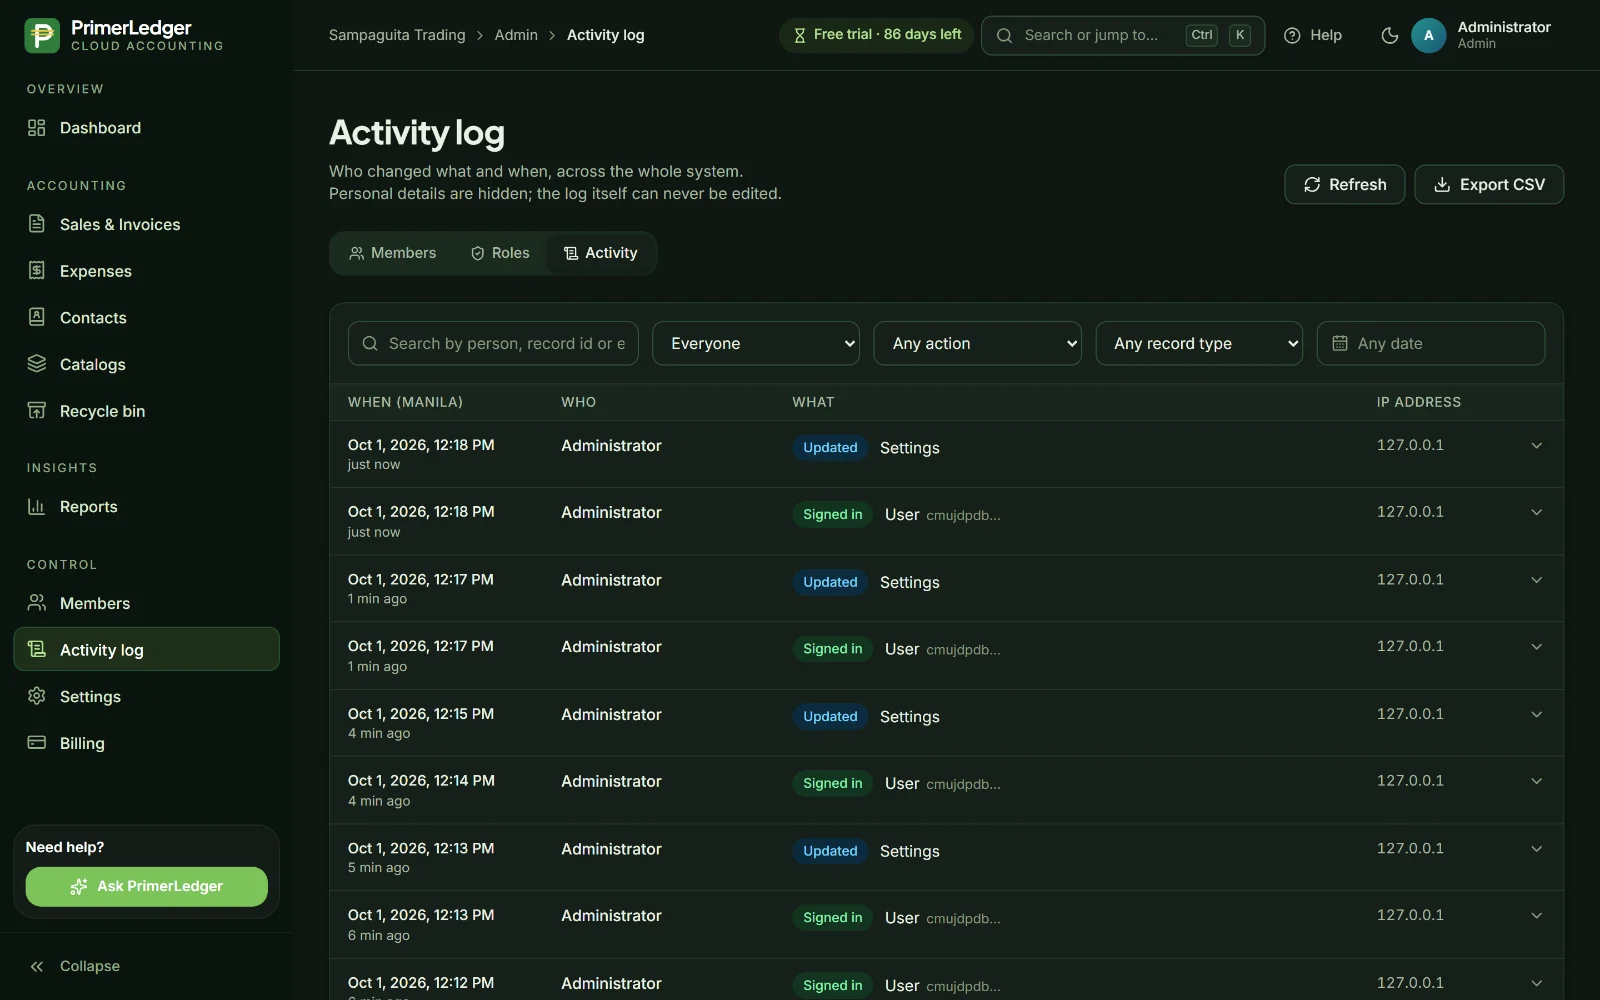The width and height of the screenshot is (1600, 1000).
Task: Open Billing page
Action: pyautogui.click(x=146, y=743)
